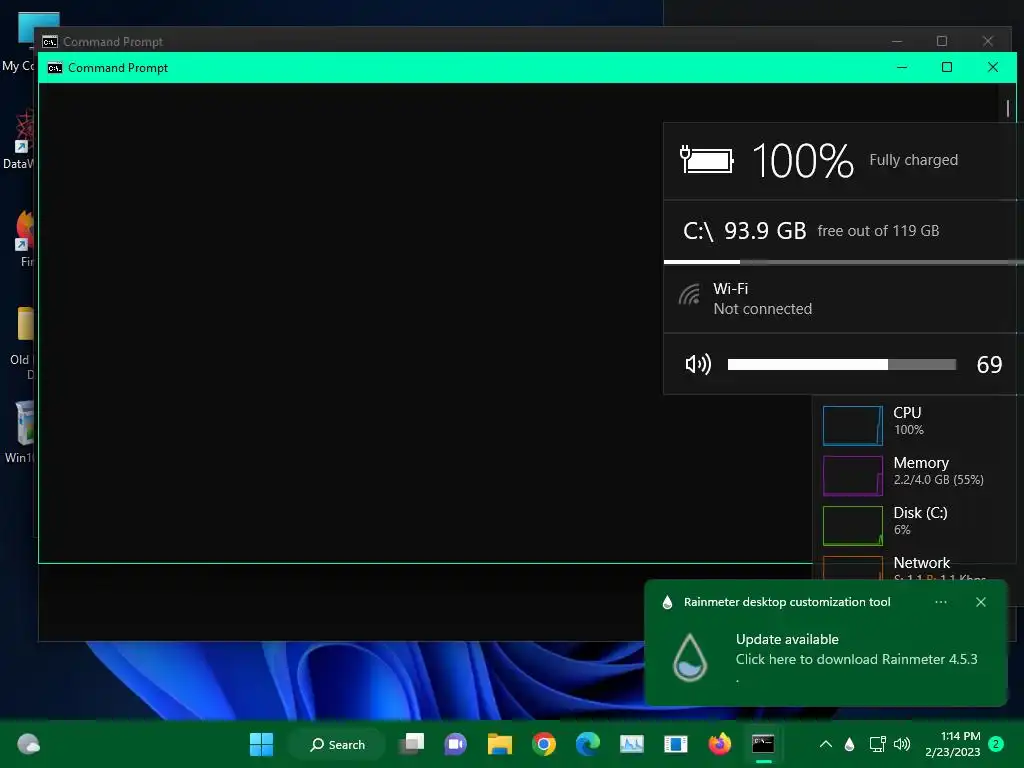Click 'Rainmeter desktop customization tool' title
The image size is (1024, 768).
coord(787,602)
